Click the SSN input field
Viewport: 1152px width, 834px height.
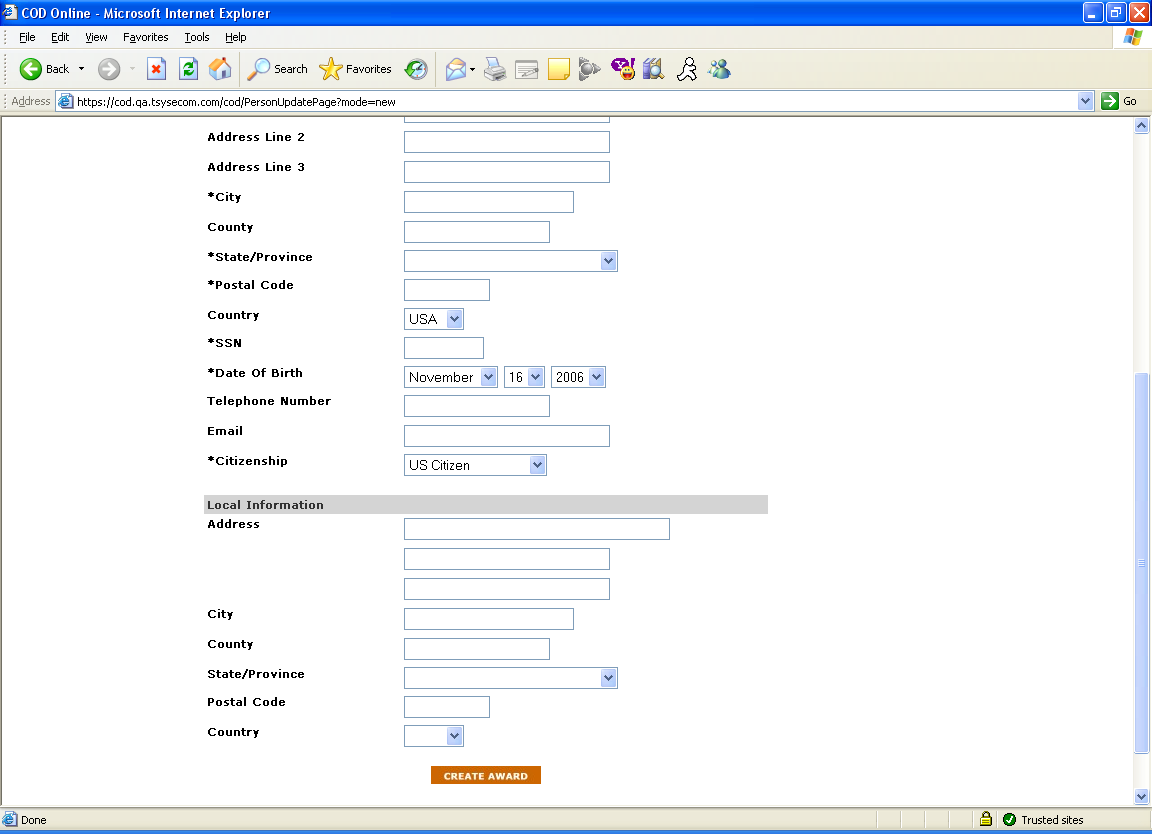click(444, 348)
